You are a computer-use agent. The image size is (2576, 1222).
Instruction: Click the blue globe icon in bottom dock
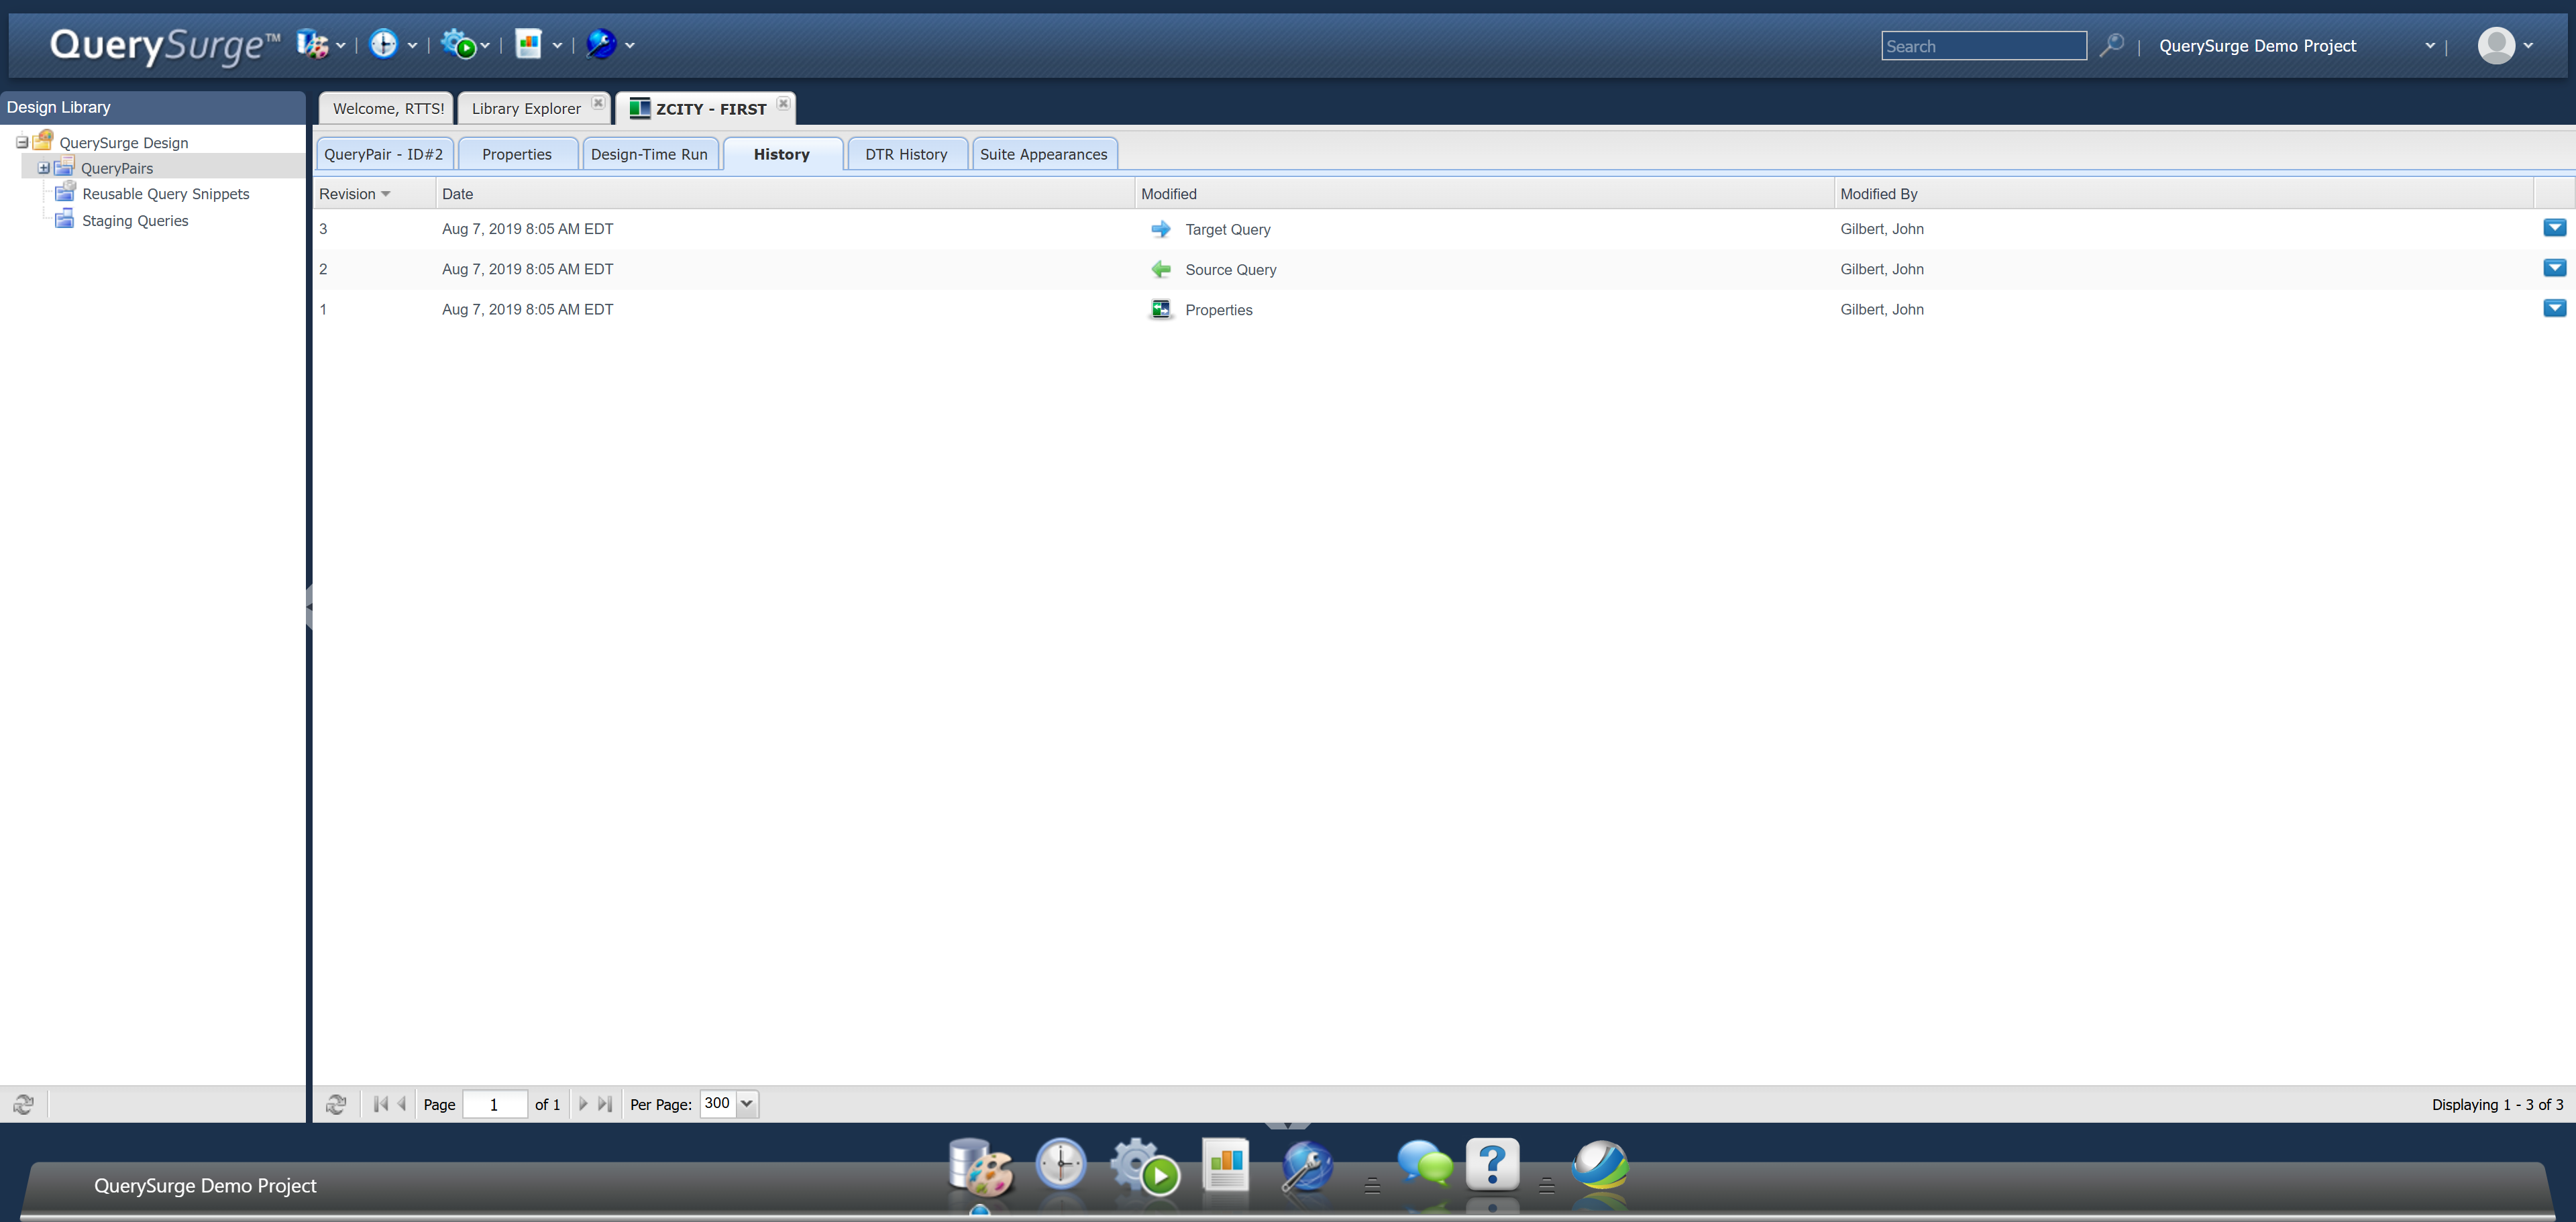tap(1600, 1165)
